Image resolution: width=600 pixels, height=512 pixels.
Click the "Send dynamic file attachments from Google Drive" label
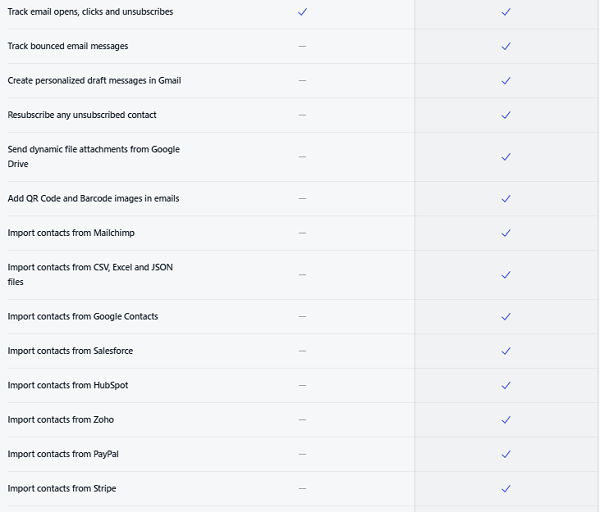(93, 156)
